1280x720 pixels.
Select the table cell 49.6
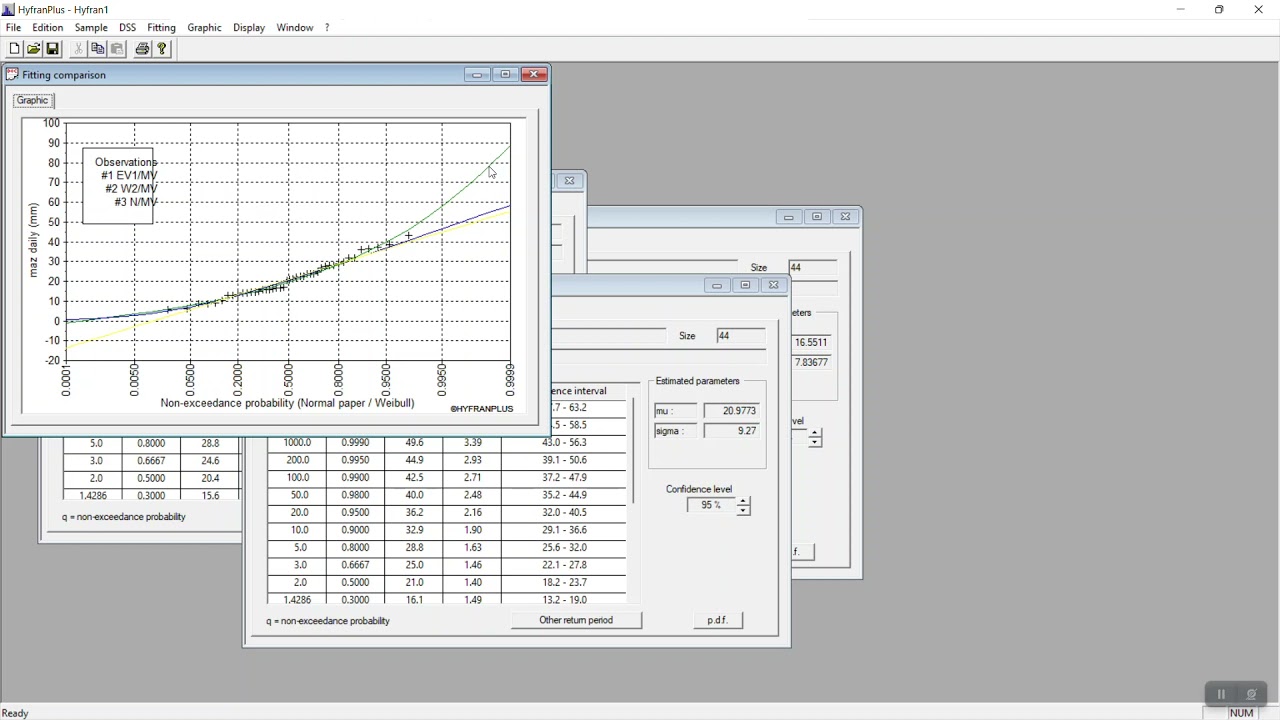[414, 443]
